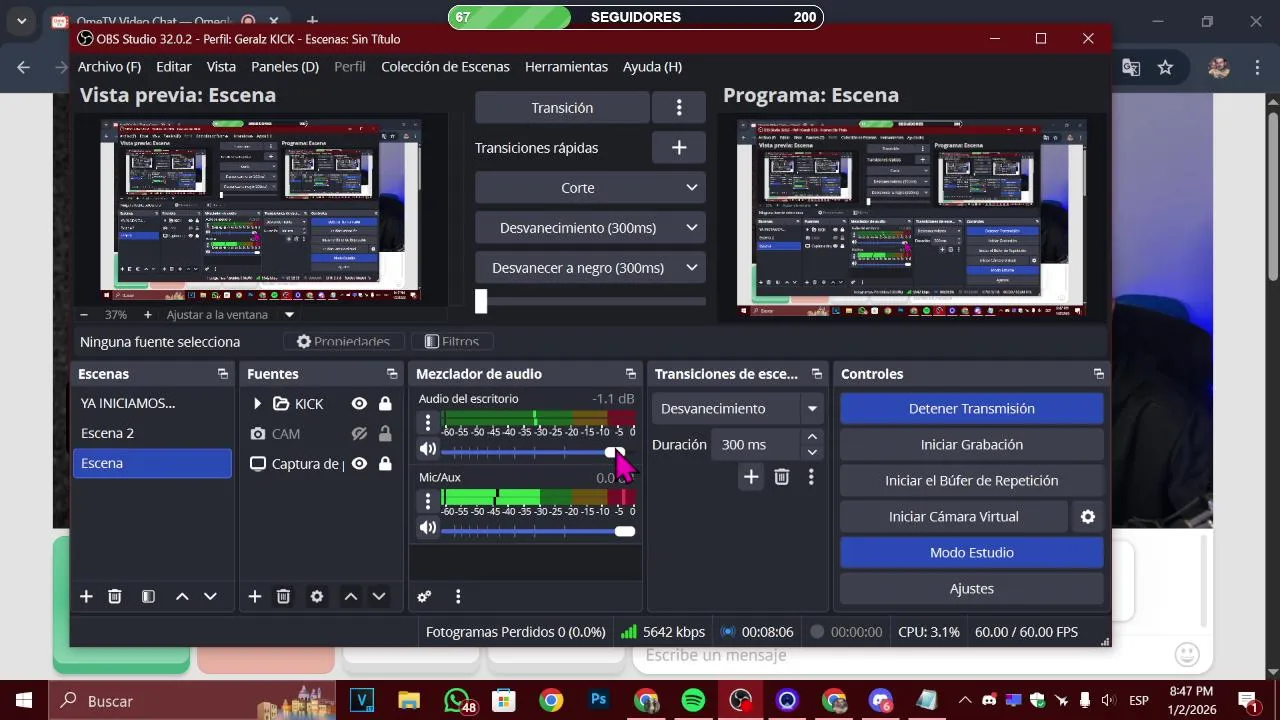Viewport: 1280px width, 720px height.
Task: Open Ajustes settings button
Action: (971, 588)
